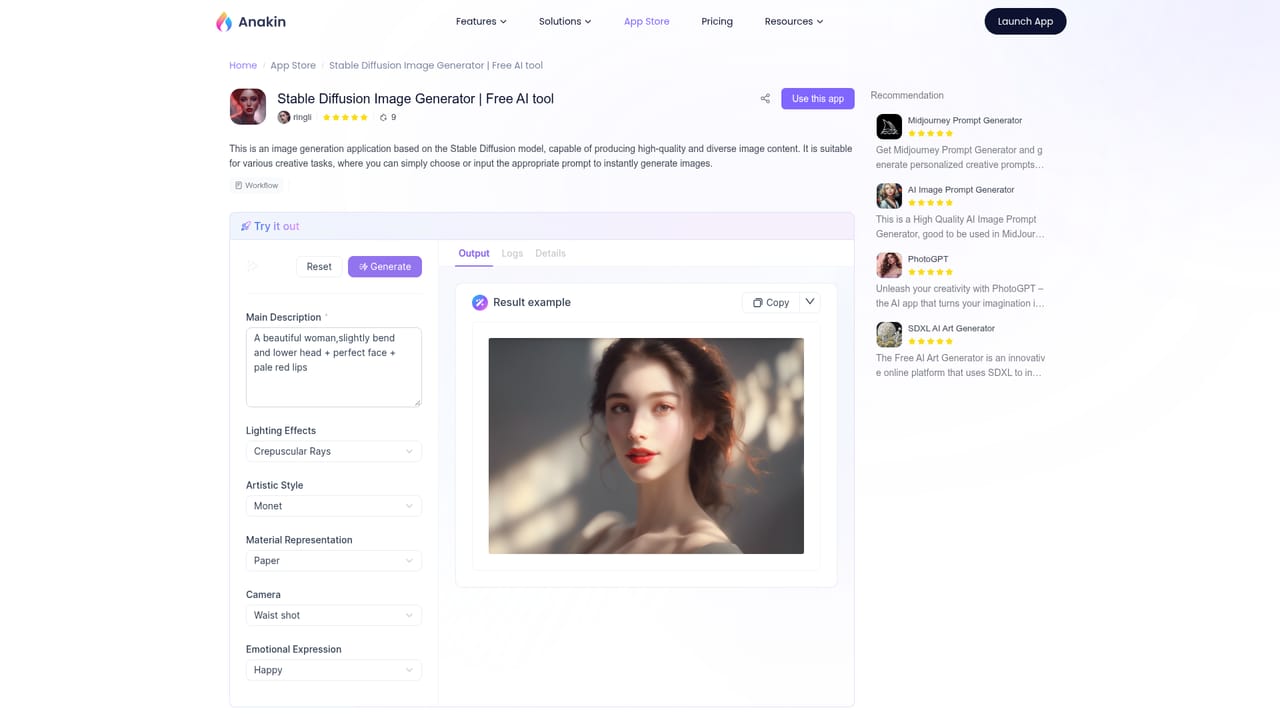The width and height of the screenshot is (1280, 720).
Task: Click the Result example round icon
Action: tap(480, 302)
